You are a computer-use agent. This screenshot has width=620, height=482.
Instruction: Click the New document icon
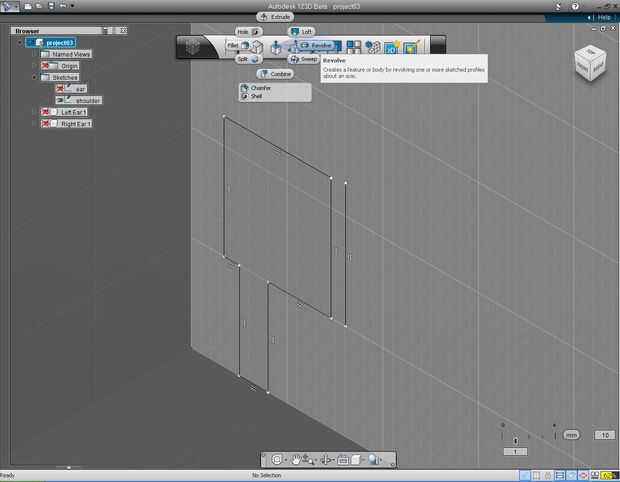pyautogui.click(x=28, y=6)
